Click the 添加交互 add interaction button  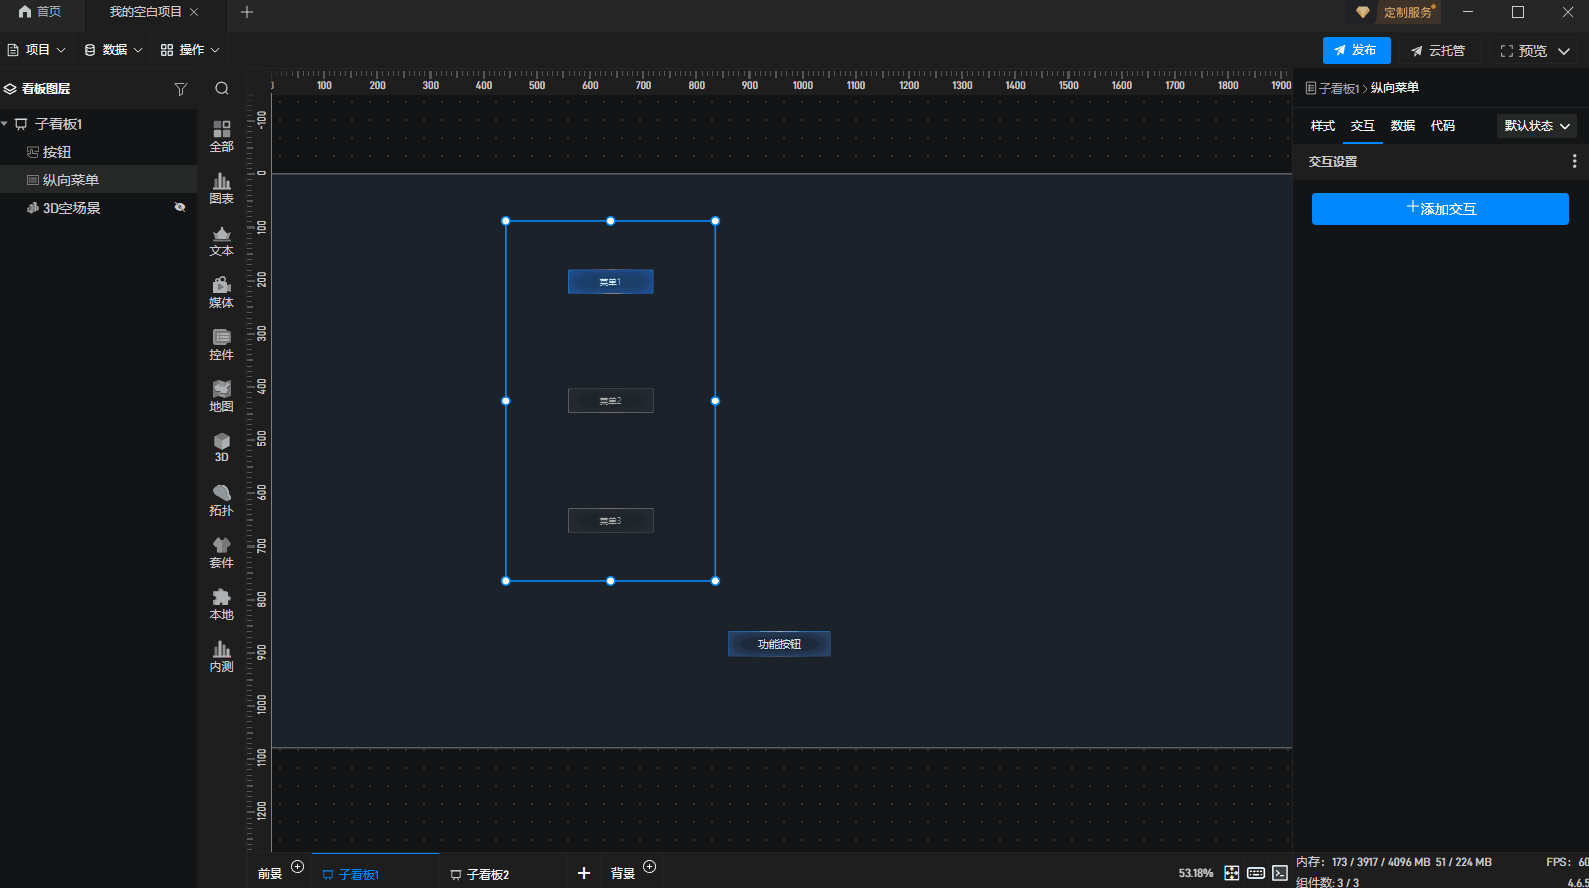coord(1440,209)
